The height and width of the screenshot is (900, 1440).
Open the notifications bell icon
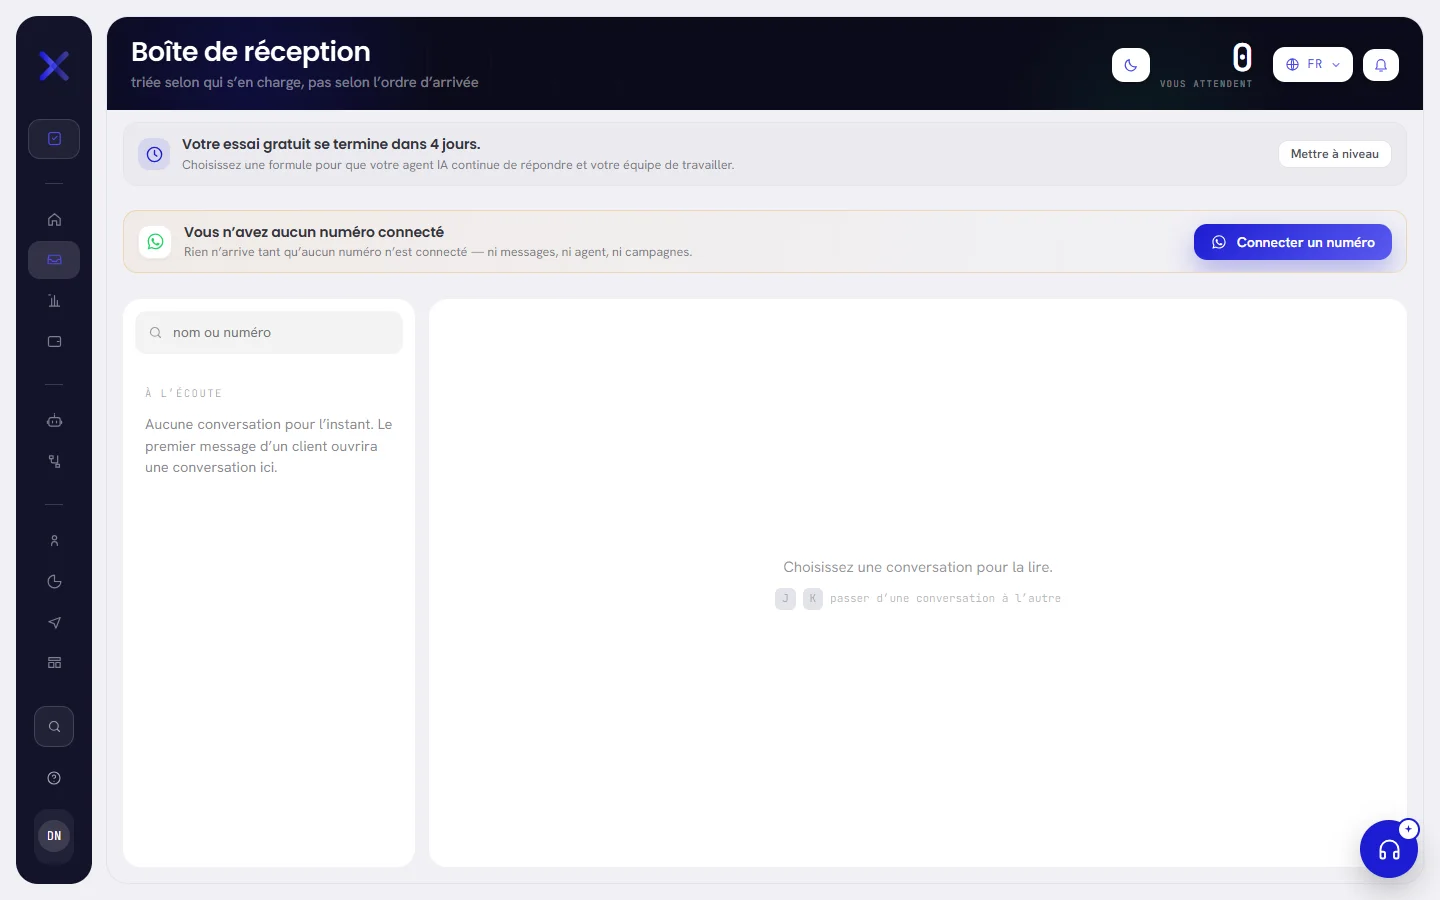[x=1381, y=65]
